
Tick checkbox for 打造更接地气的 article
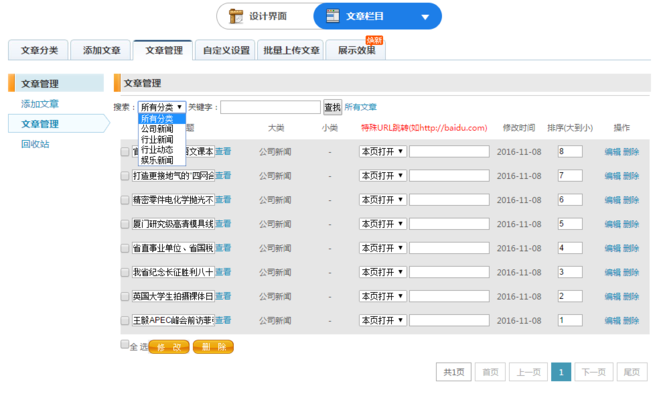(125, 176)
